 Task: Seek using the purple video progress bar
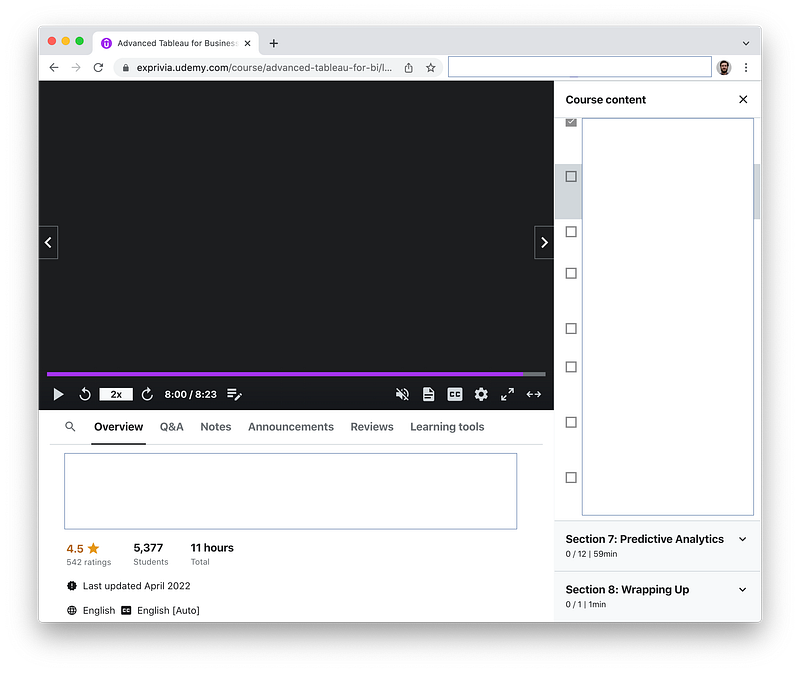(296, 374)
